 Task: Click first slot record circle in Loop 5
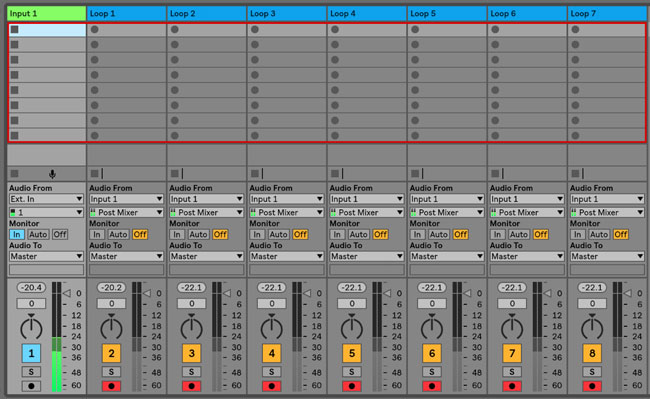415,29
